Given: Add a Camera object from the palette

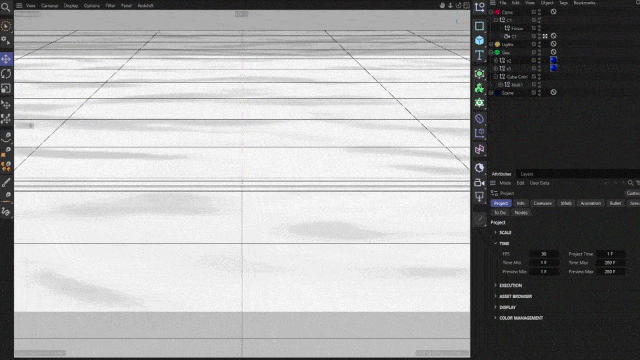Looking at the screenshot, I should (480, 182).
